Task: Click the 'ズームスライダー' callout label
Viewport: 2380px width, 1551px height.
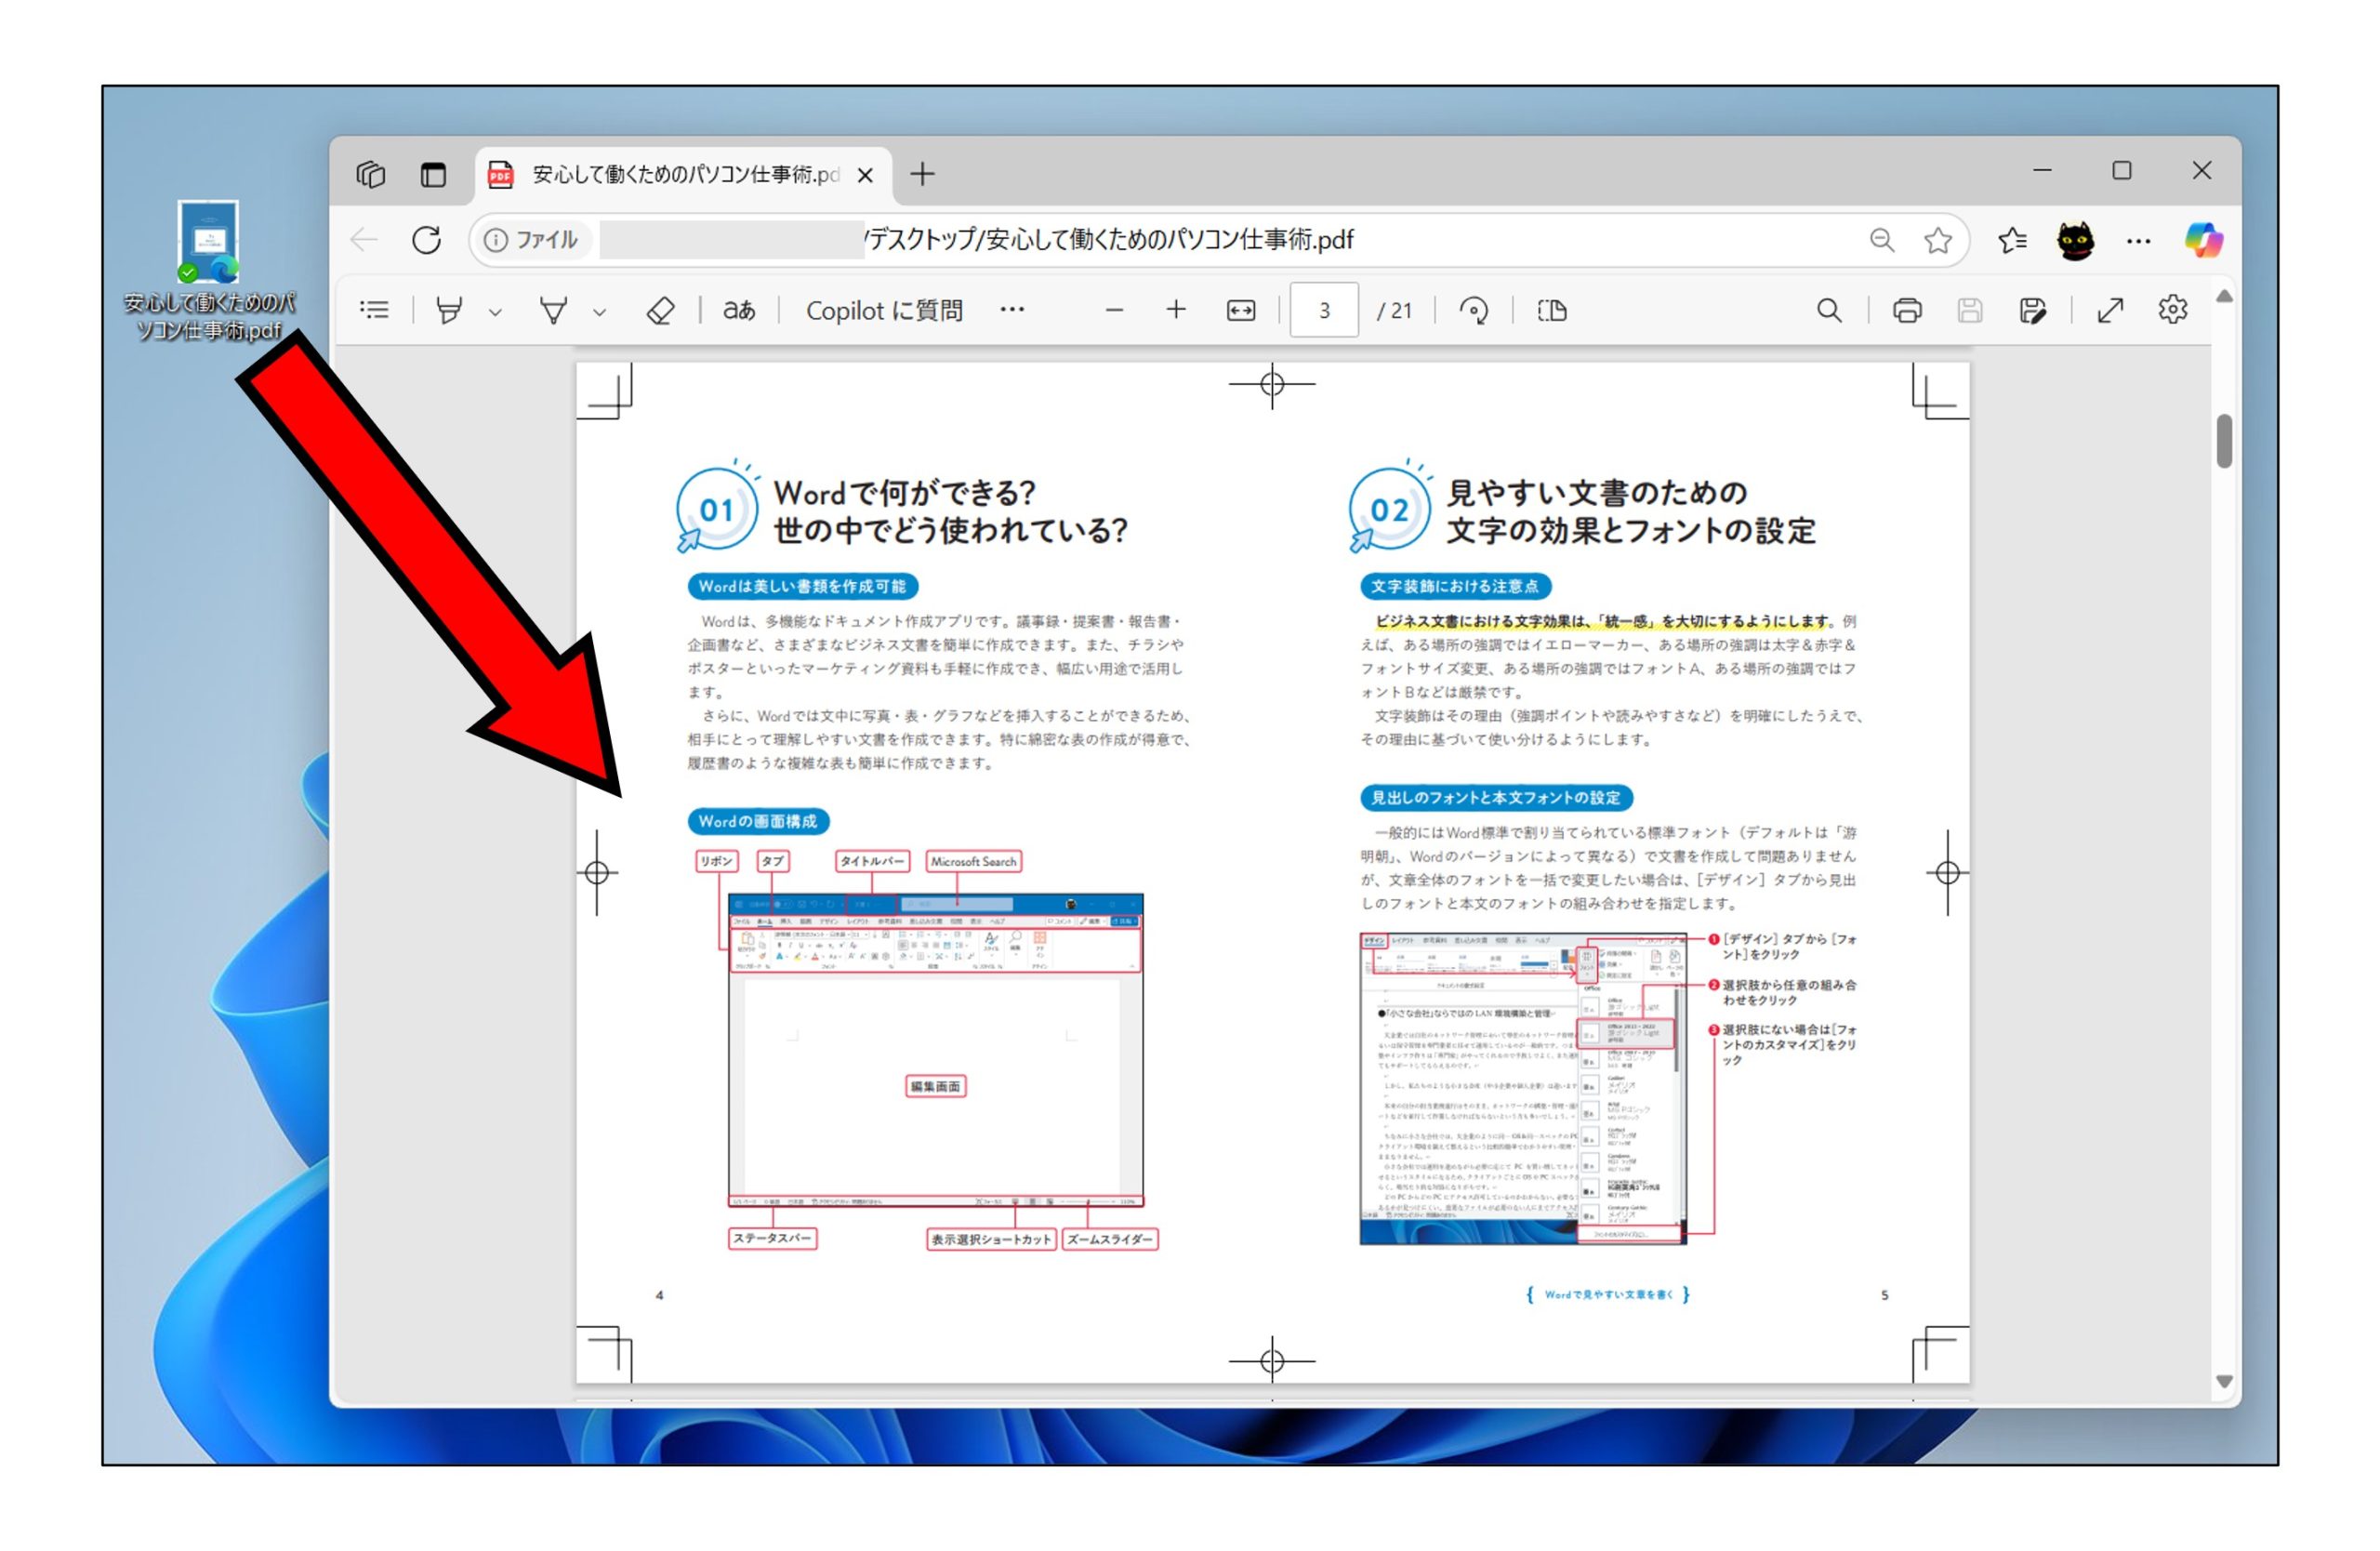Action: tap(1110, 1239)
